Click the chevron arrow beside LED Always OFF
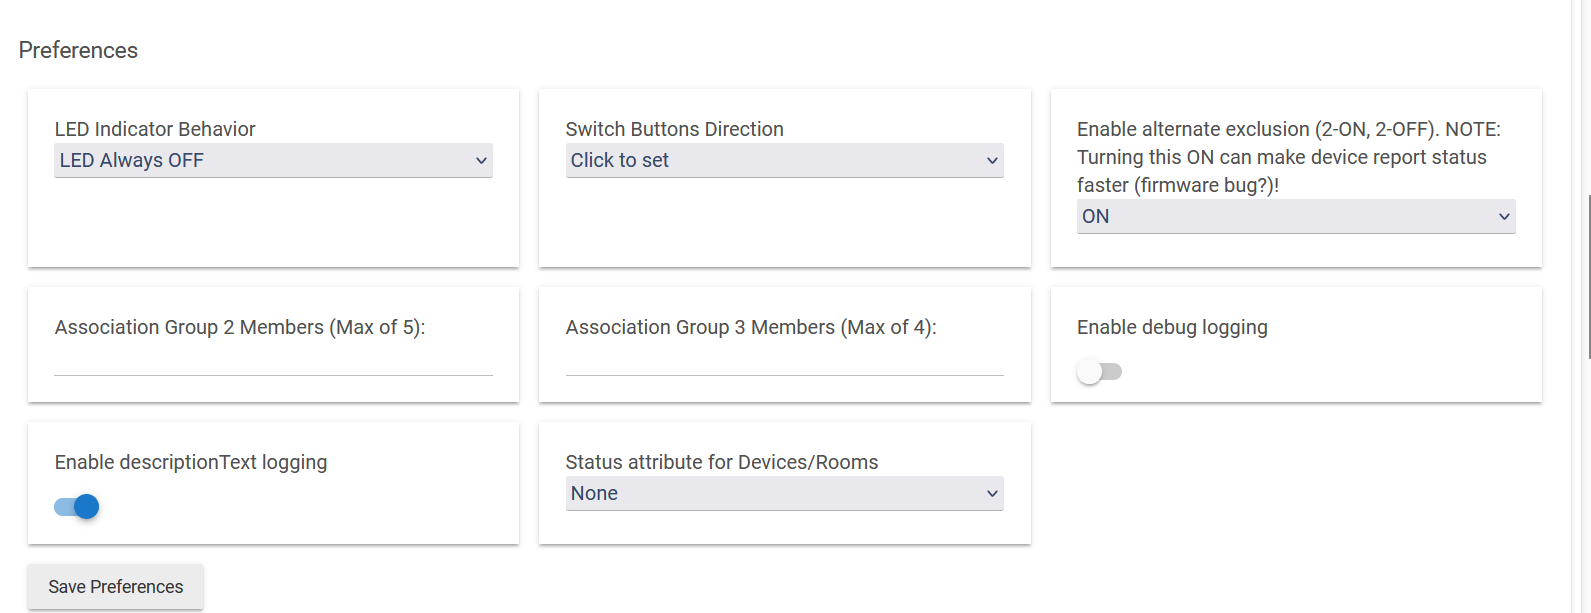Screen dimensions: 1591x613 (x=481, y=161)
